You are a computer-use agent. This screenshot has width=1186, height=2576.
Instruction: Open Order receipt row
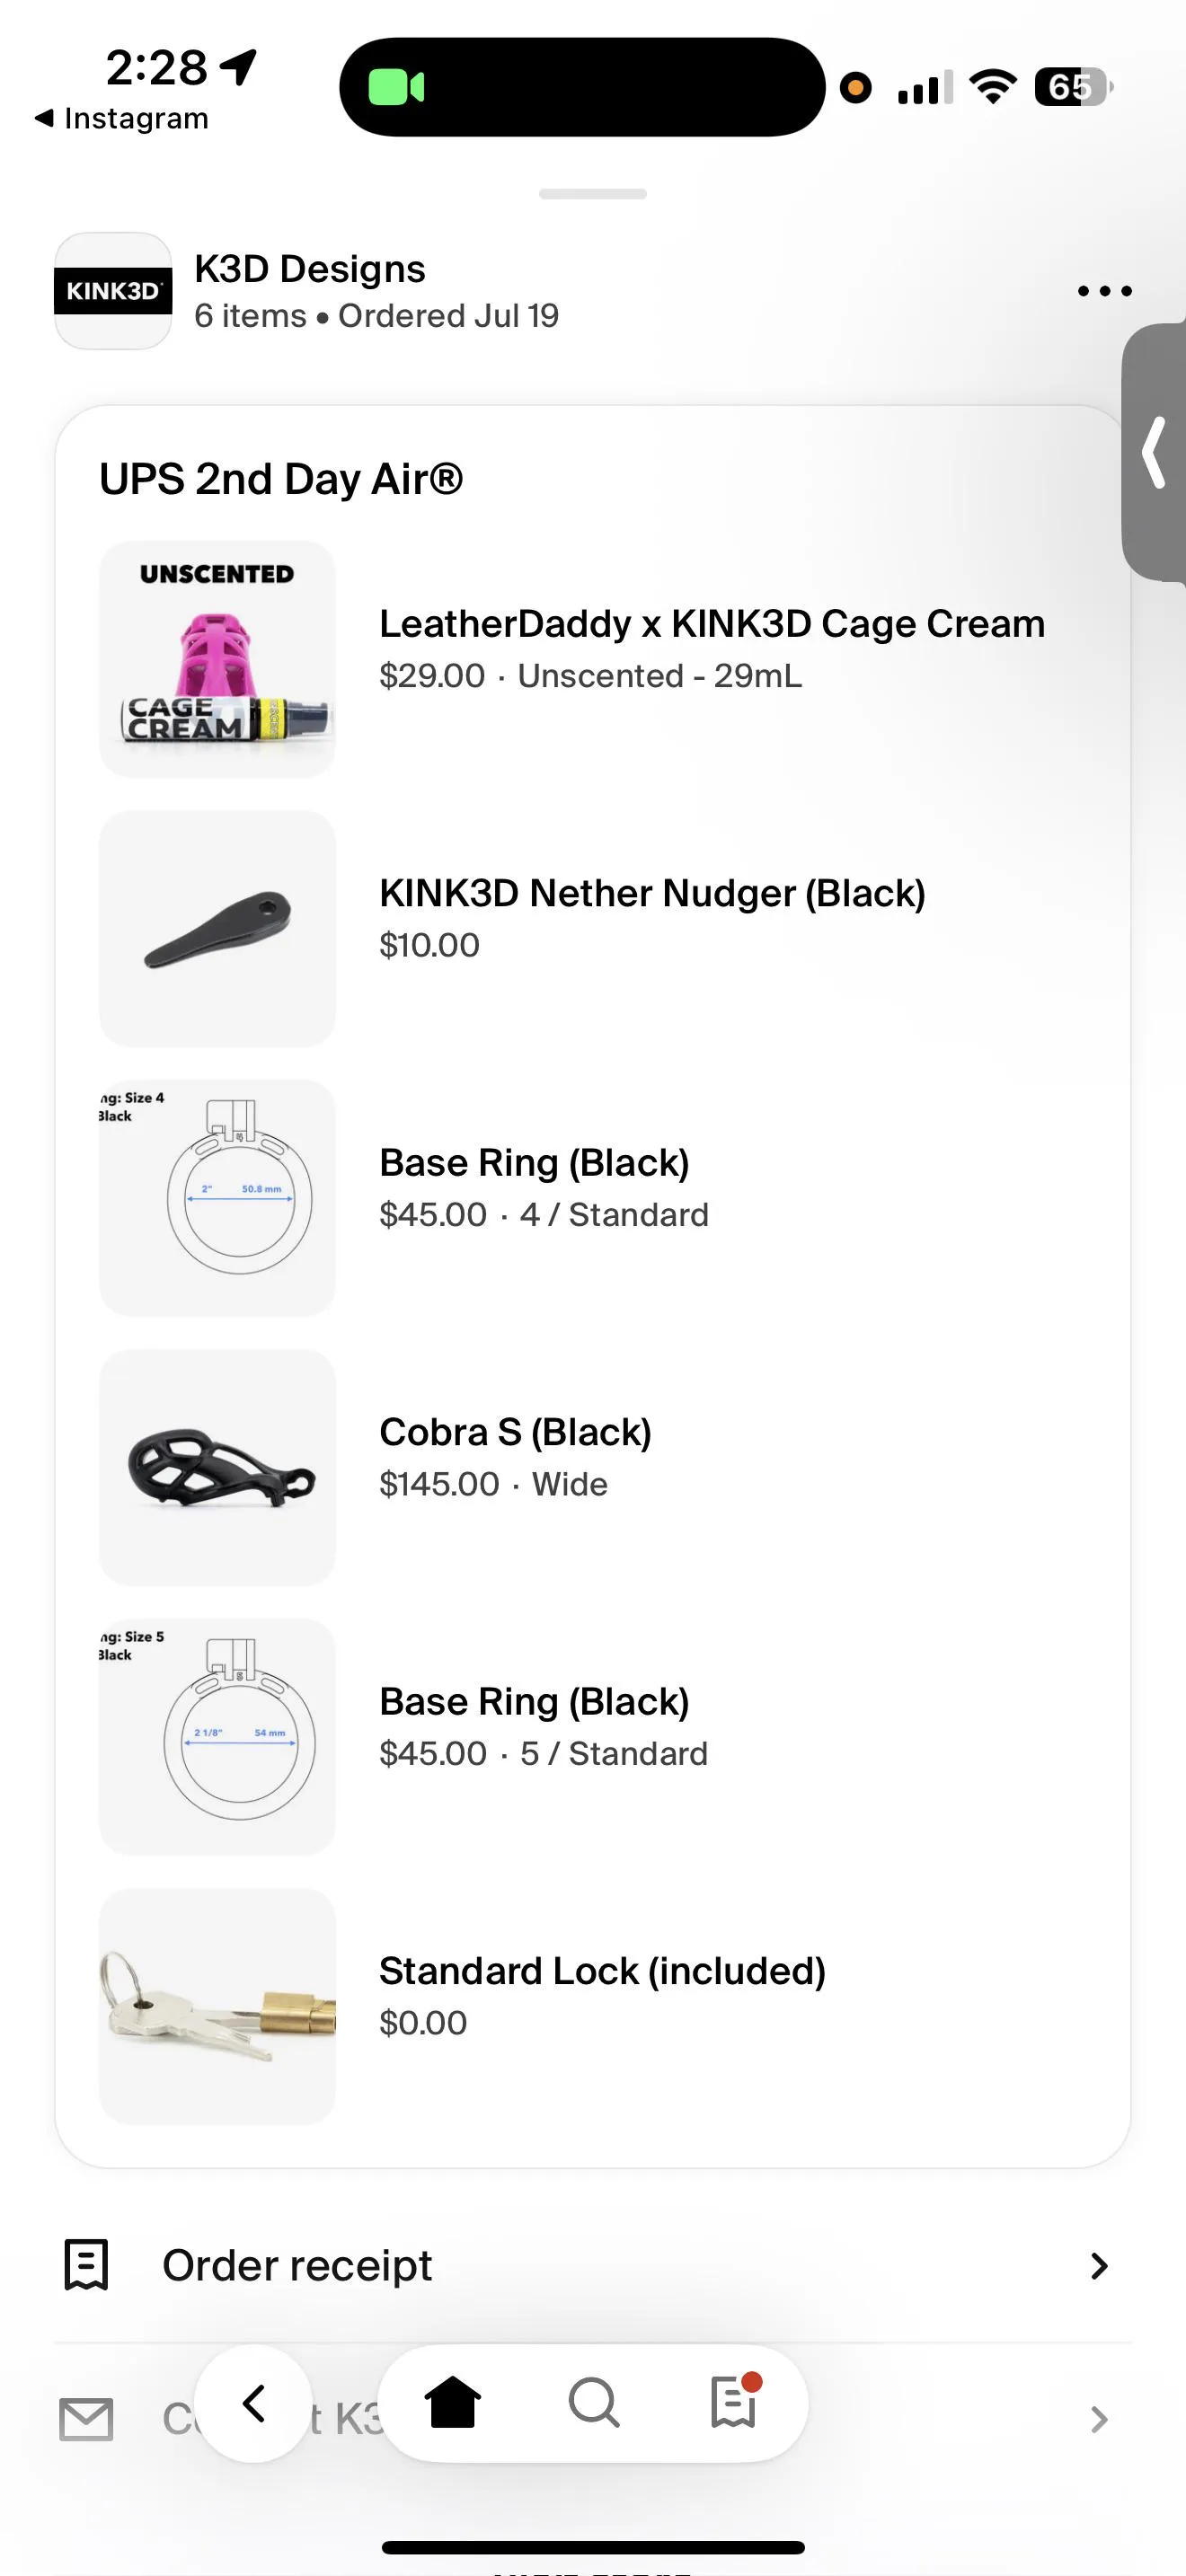(297, 2265)
